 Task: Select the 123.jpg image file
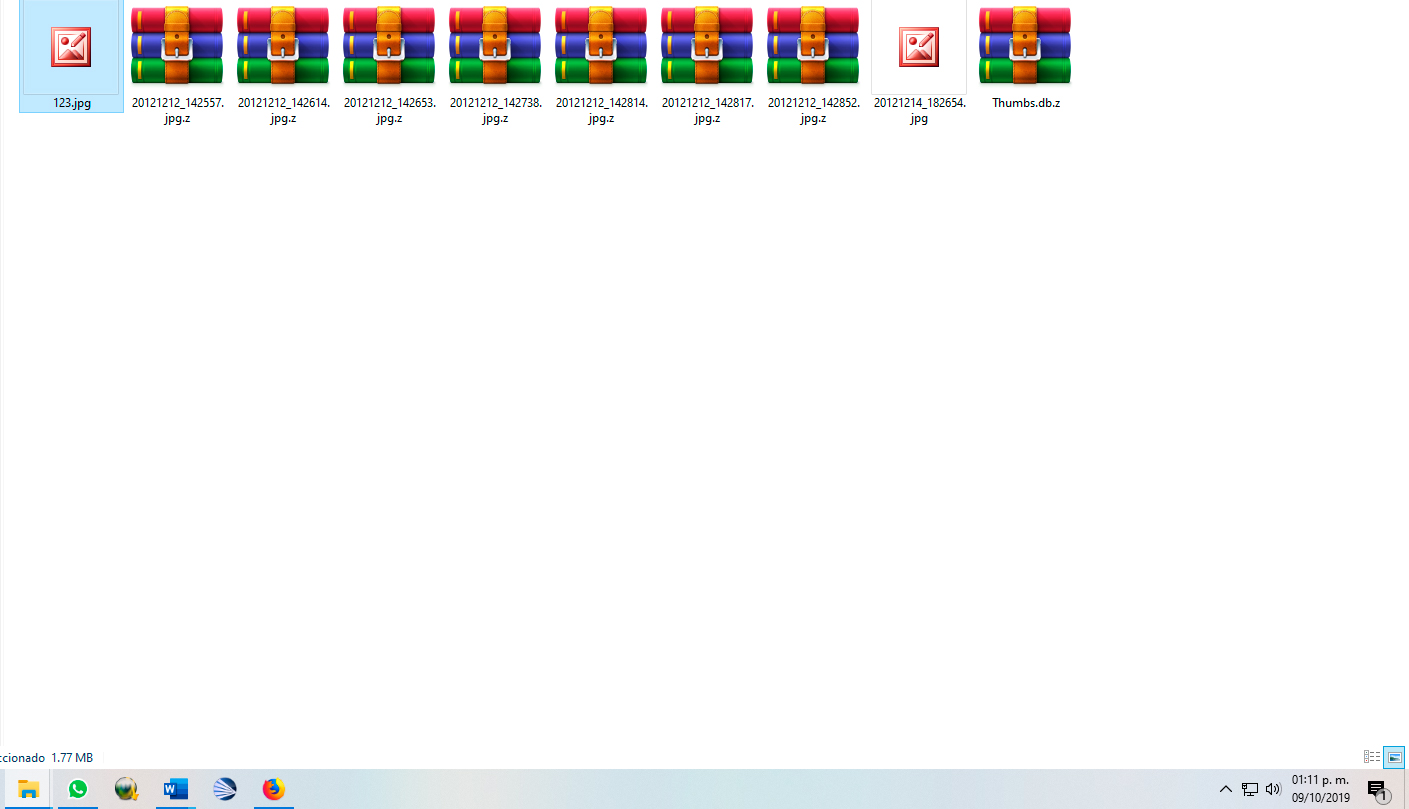click(x=71, y=48)
